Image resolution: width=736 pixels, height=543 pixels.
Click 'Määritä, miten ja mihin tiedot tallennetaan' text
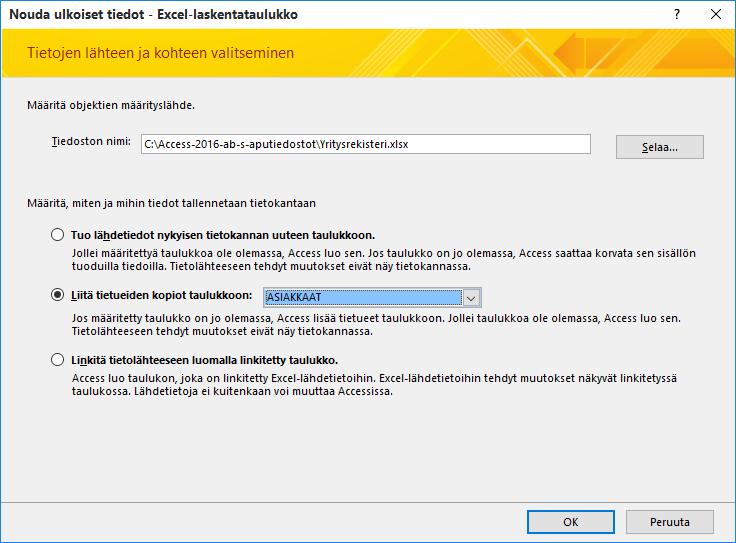pyautogui.click(x=171, y=203)
